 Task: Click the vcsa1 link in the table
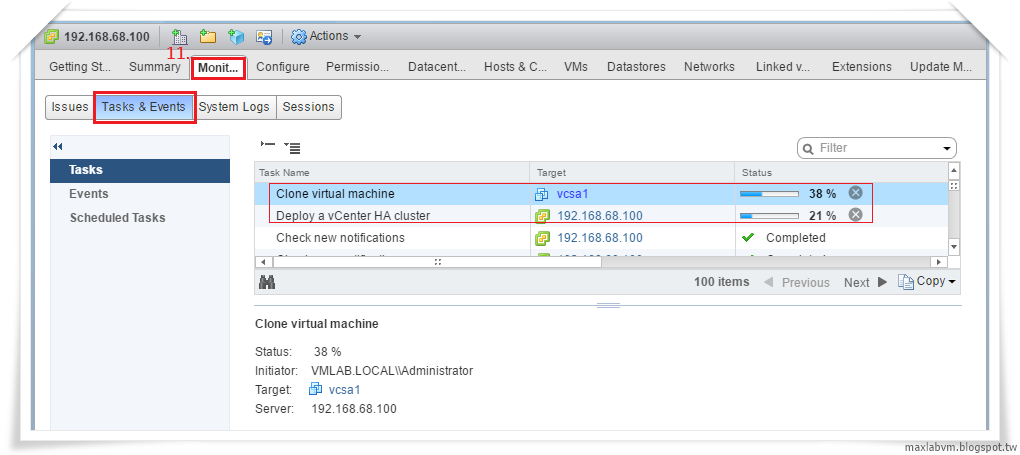coord(573,193)
